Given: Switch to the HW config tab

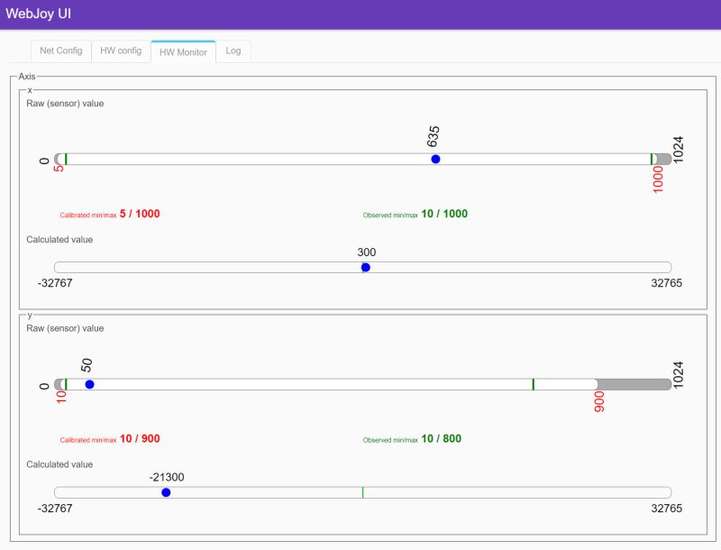Looking at the screenshot, I should click(x=121, y=51).
